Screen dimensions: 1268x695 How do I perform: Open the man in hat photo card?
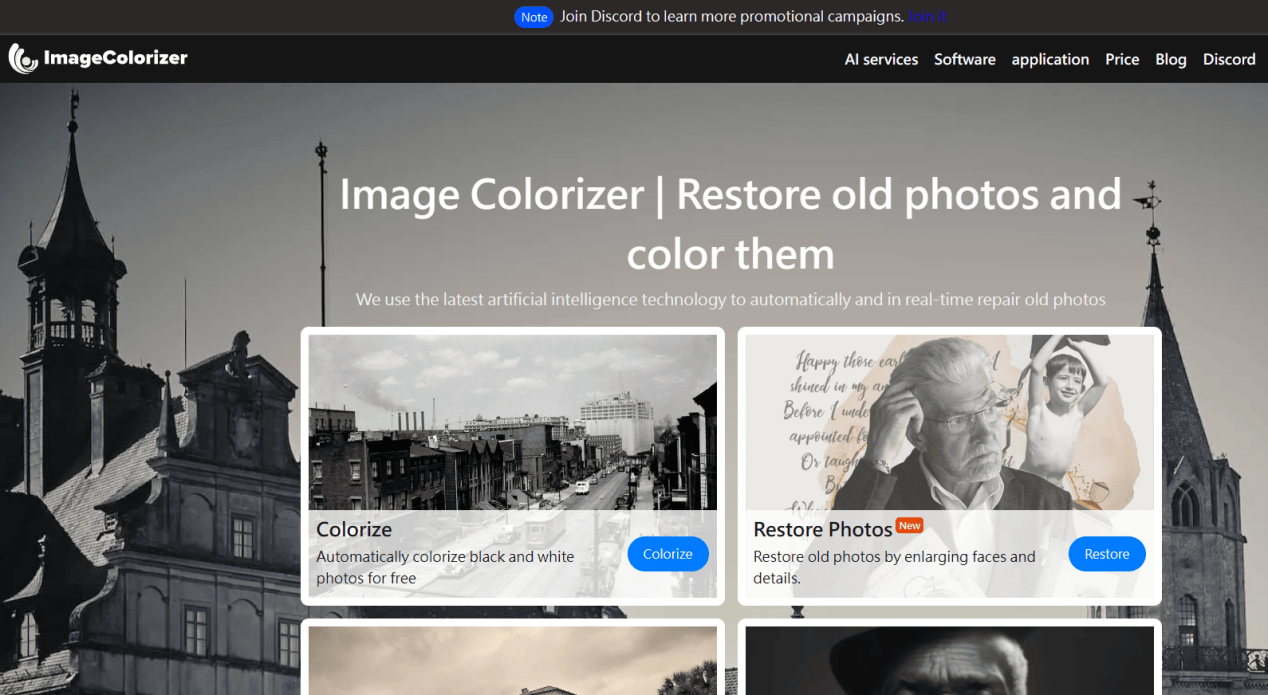click(x=948, y=660)
